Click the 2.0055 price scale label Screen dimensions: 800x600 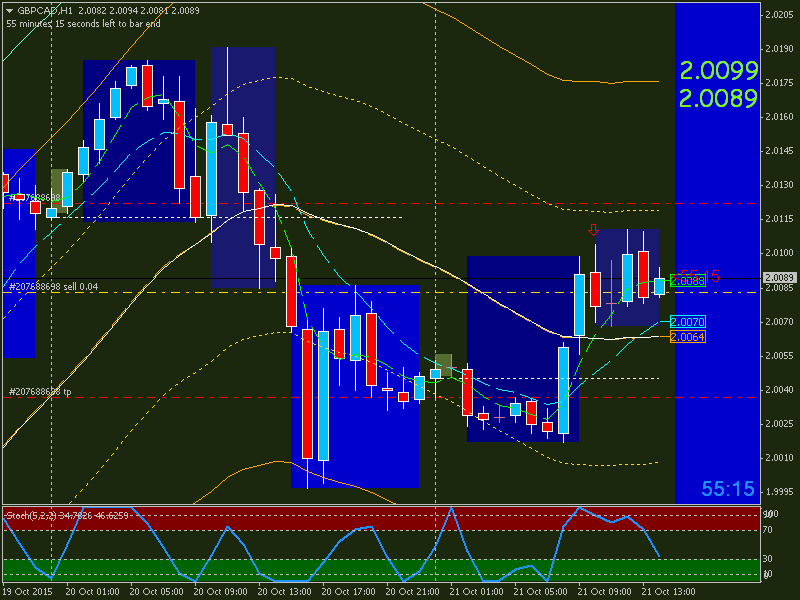779,356
